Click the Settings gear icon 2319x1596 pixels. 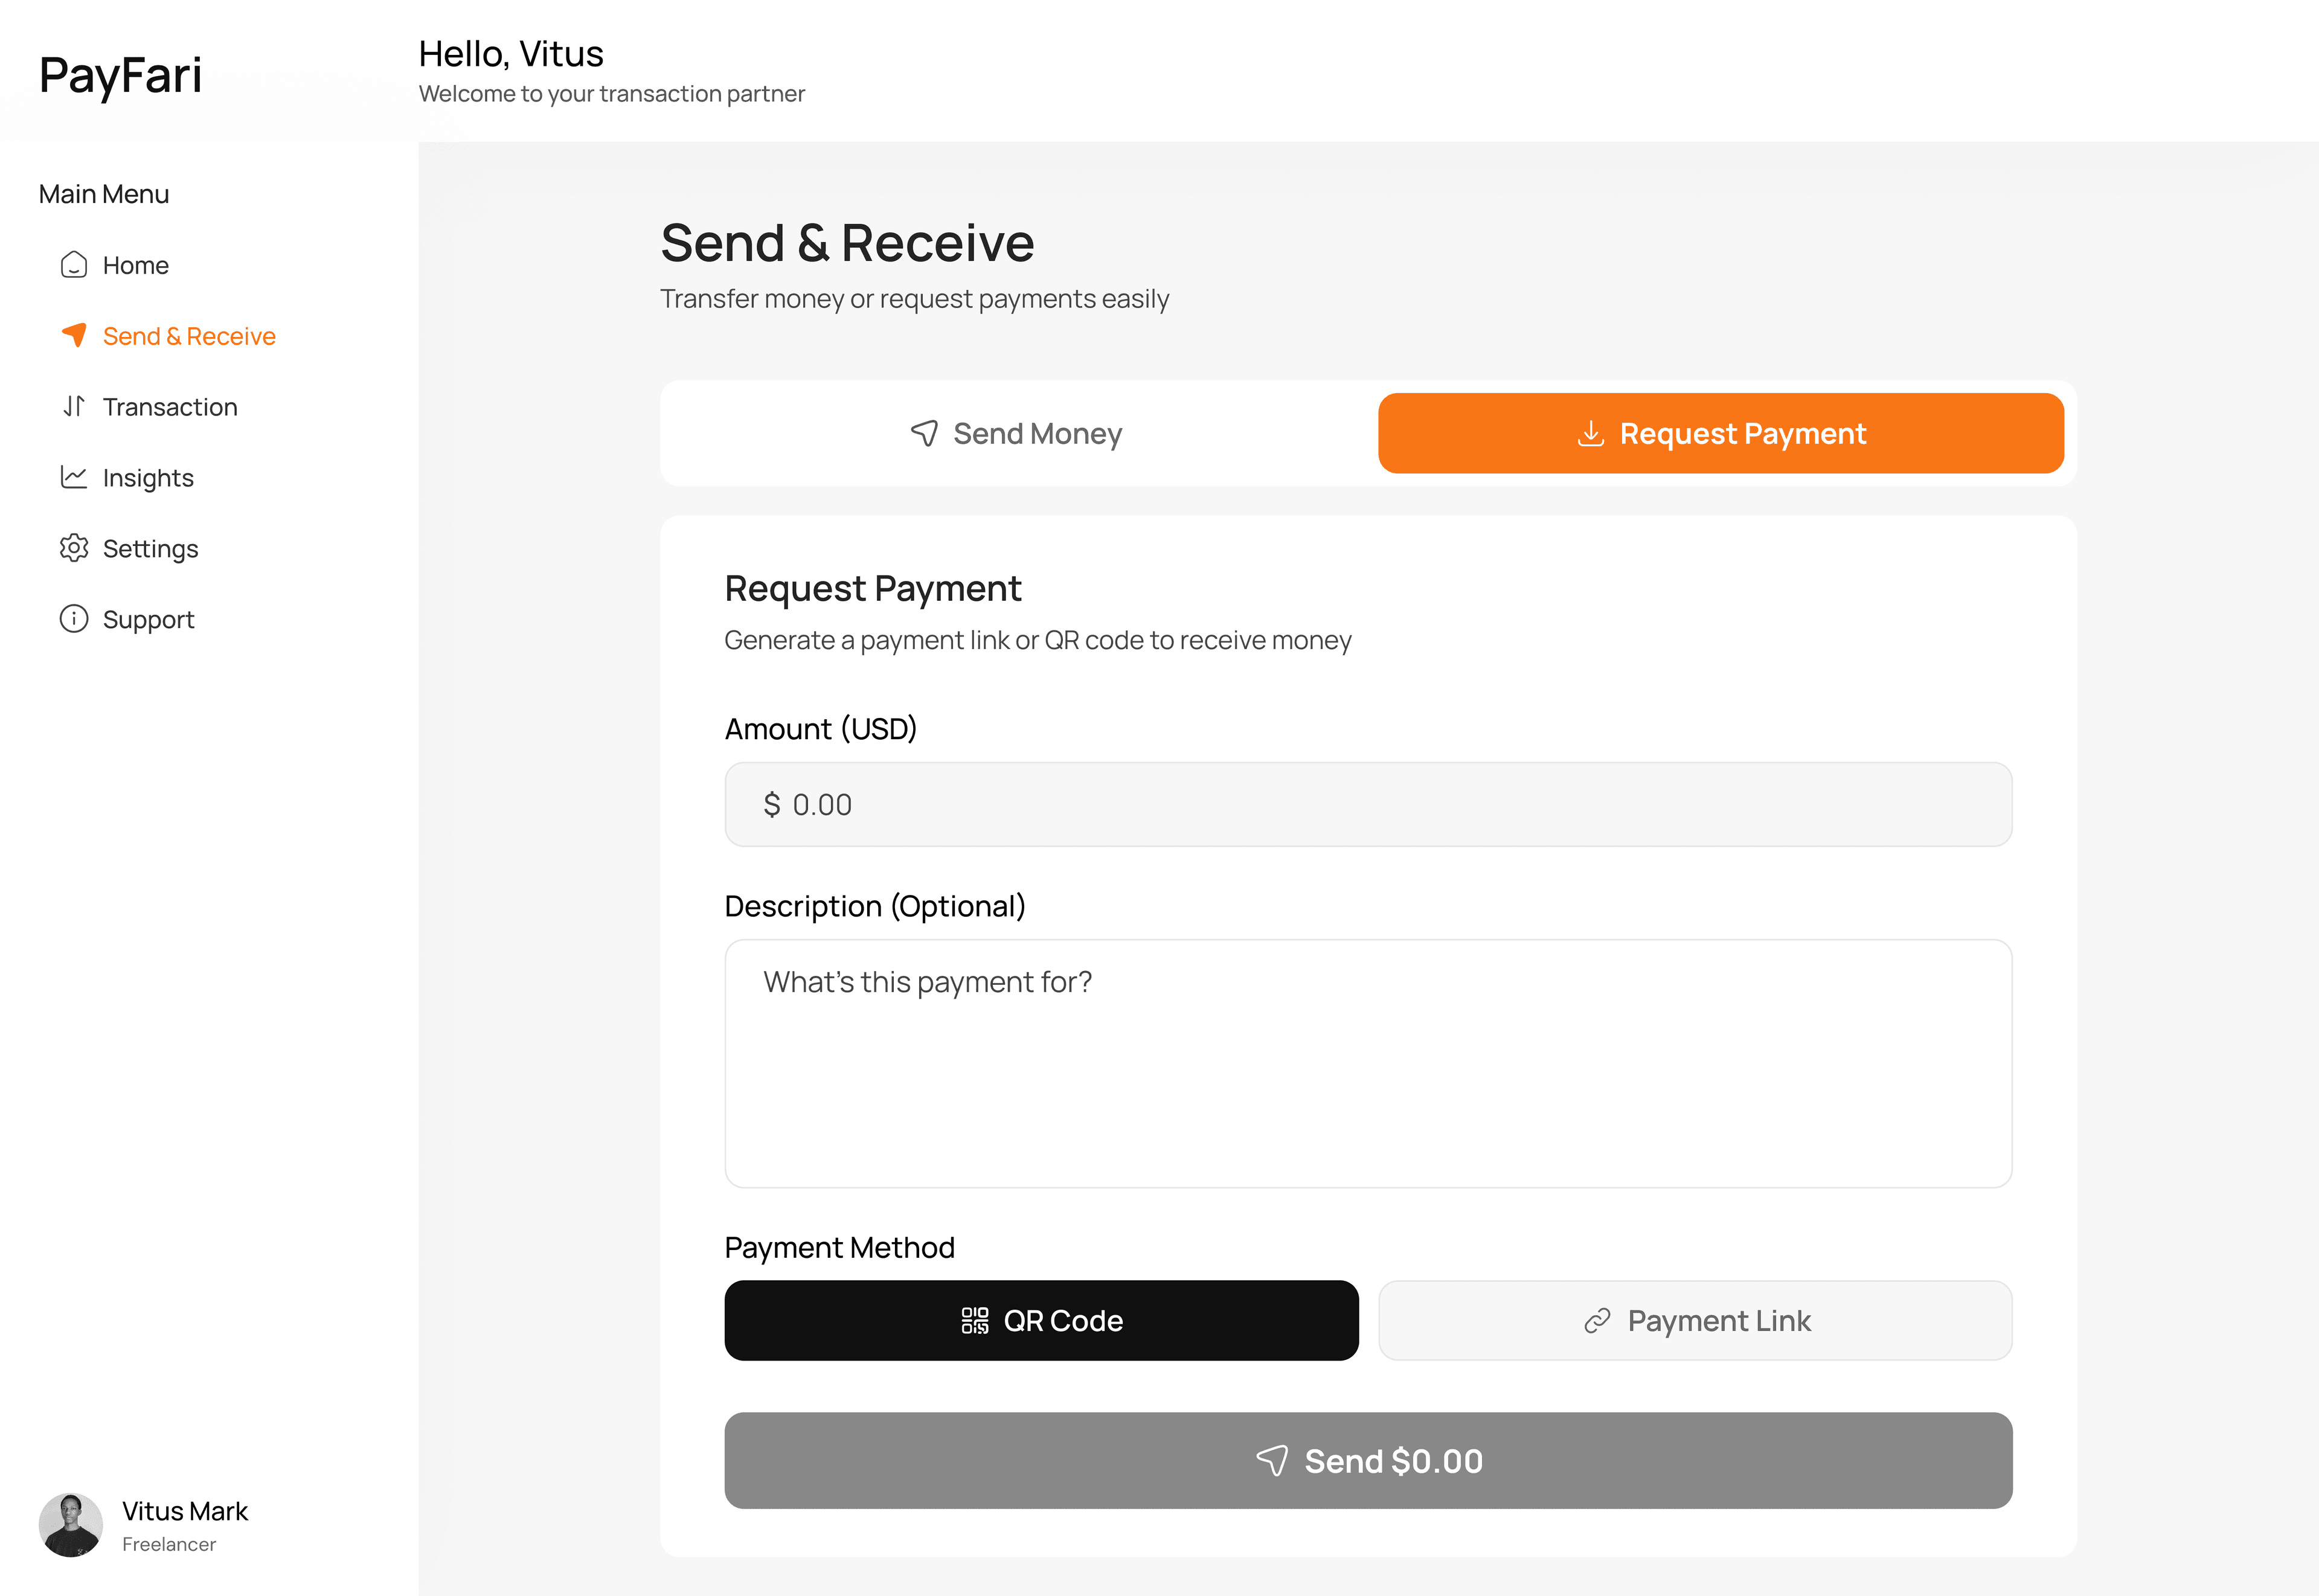[x=74, y=548]
